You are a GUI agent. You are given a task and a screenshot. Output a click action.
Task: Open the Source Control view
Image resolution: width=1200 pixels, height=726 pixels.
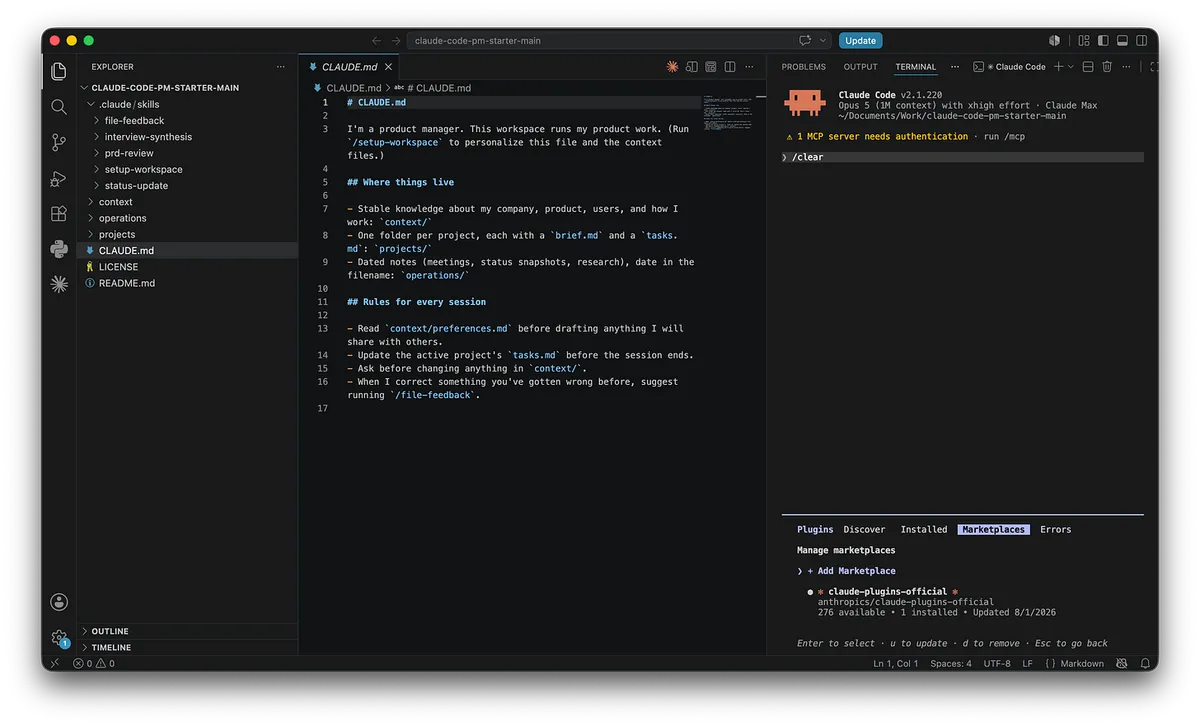(x=59, y=142)
